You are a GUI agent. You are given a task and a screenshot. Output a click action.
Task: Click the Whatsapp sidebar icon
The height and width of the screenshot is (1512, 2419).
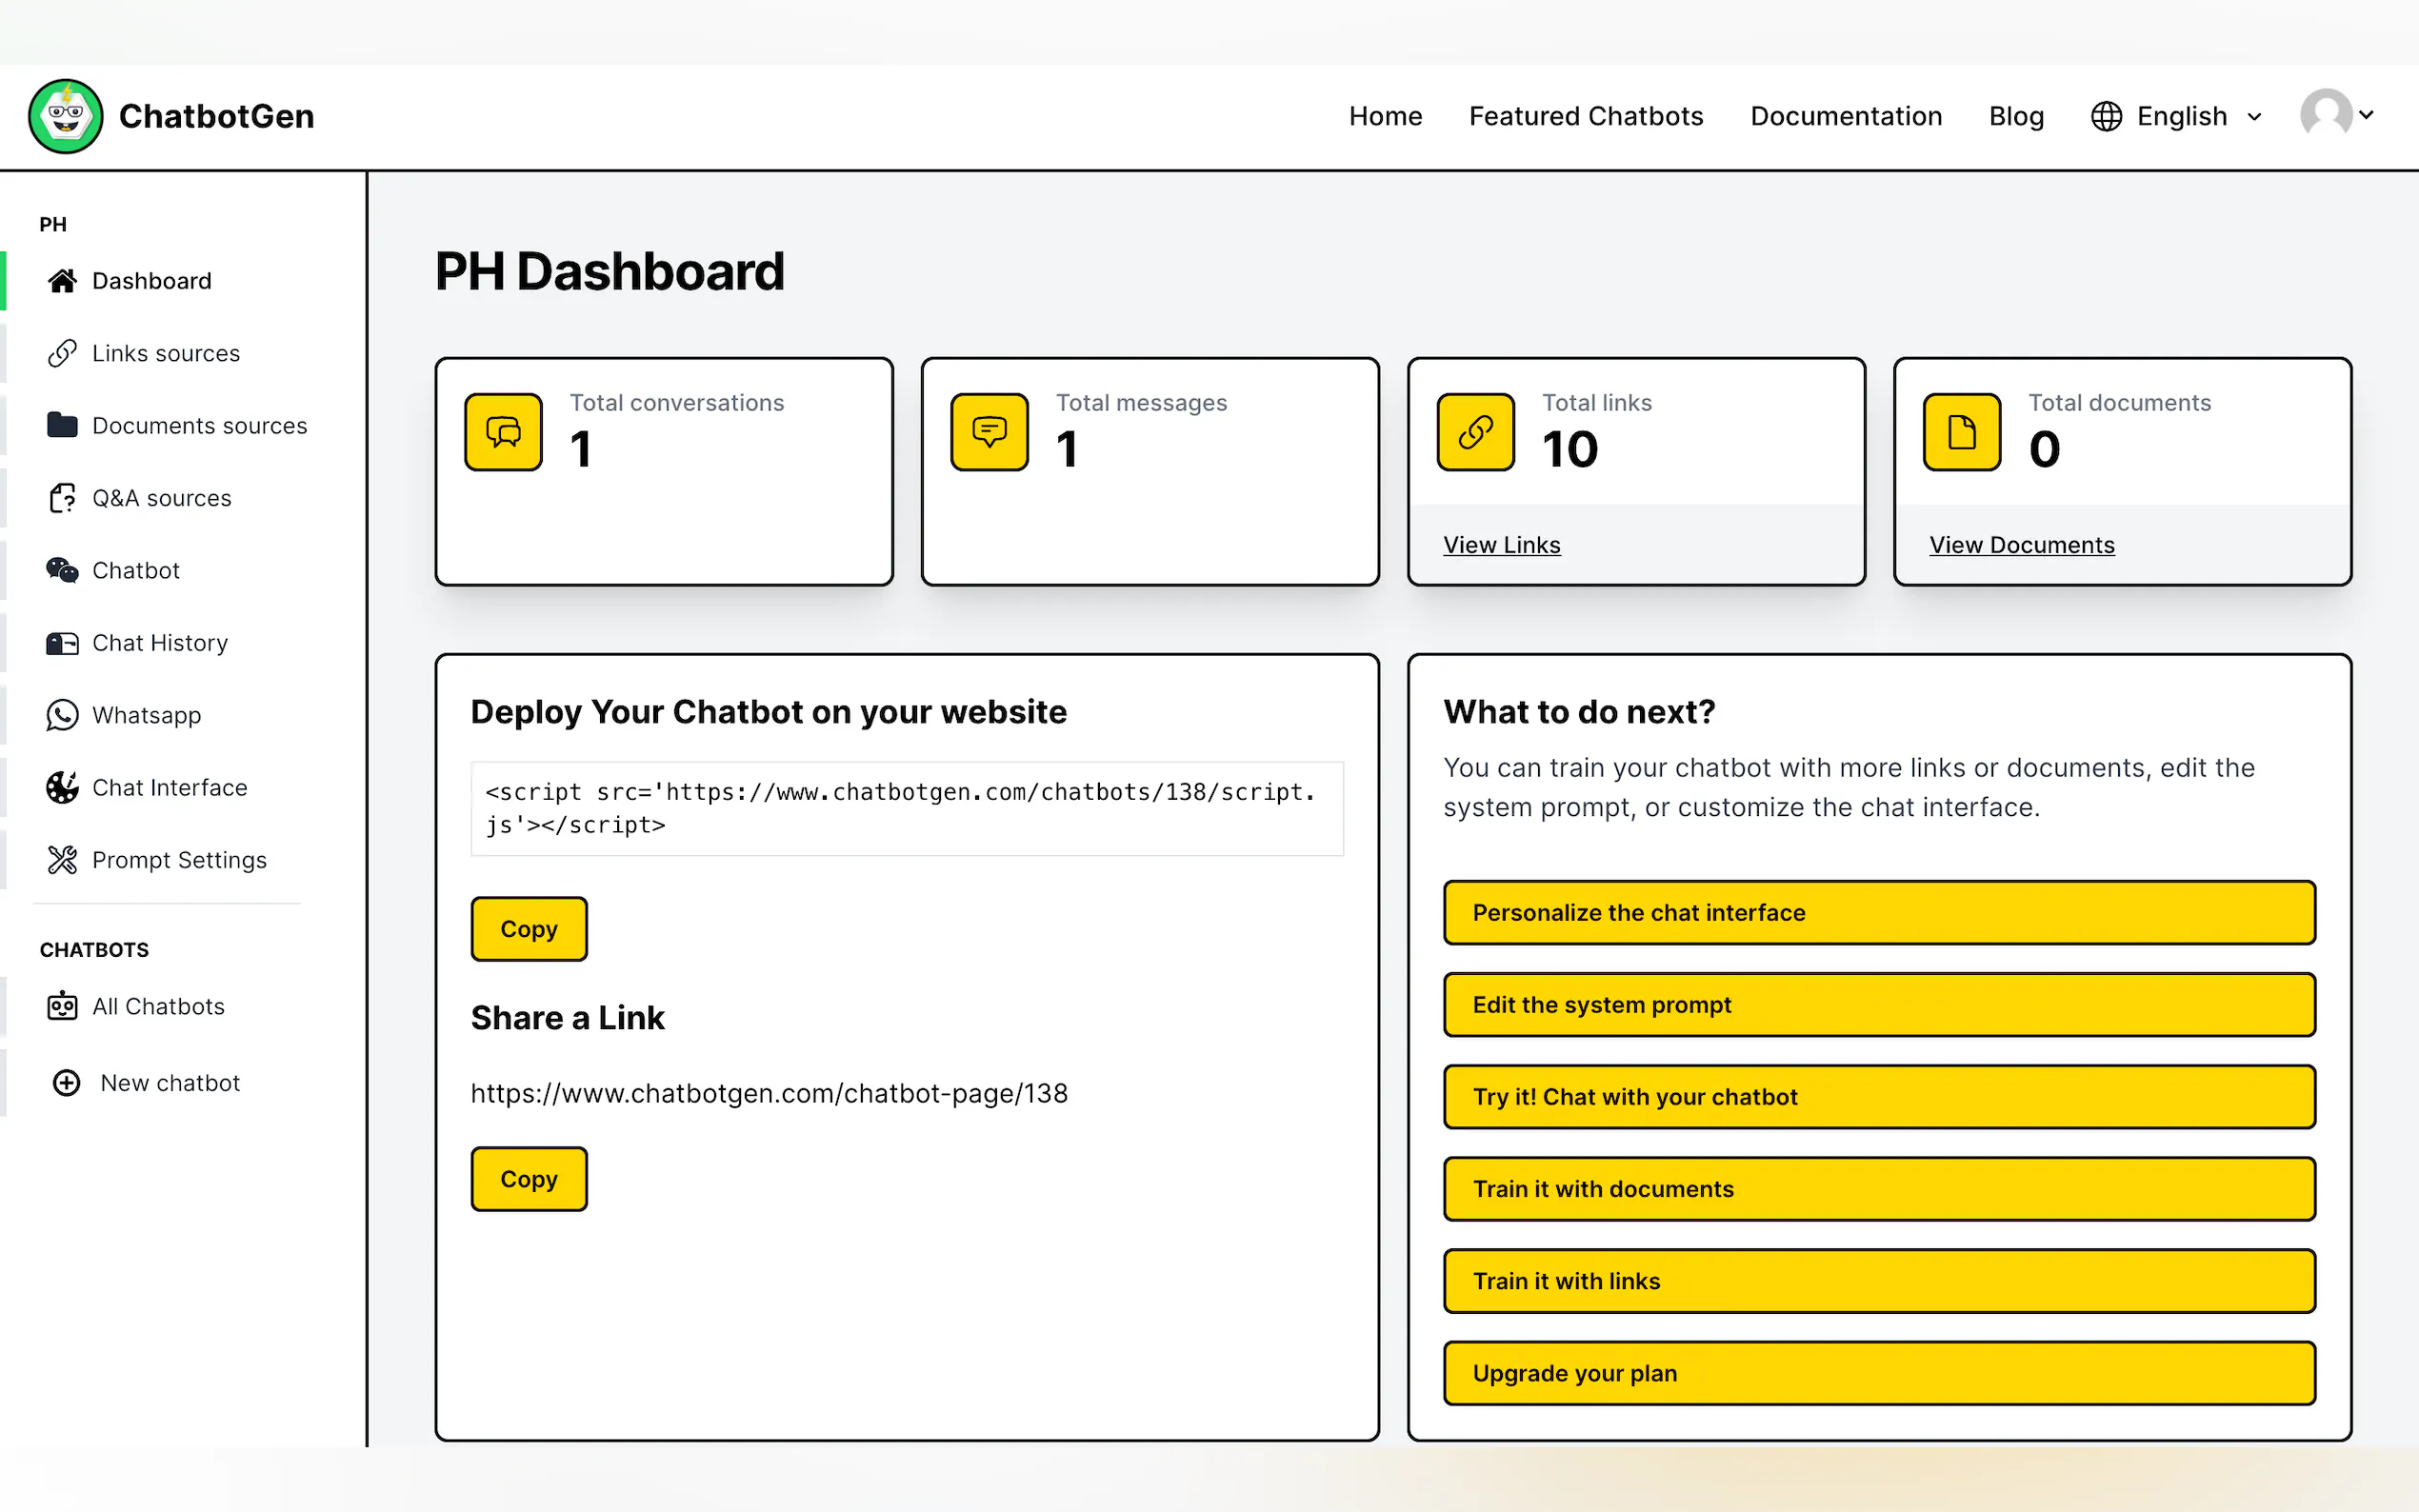point(62,715)
